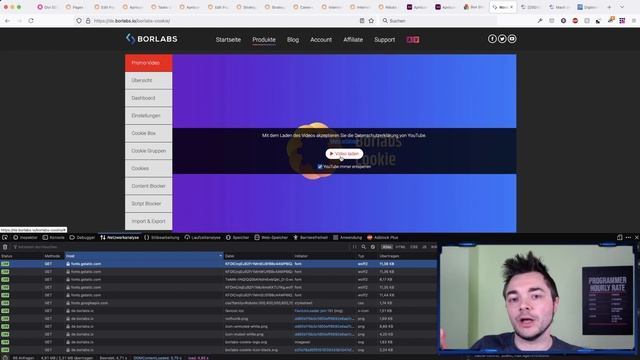
Task: Switch page language with the flag toggle
Action: 413,40
